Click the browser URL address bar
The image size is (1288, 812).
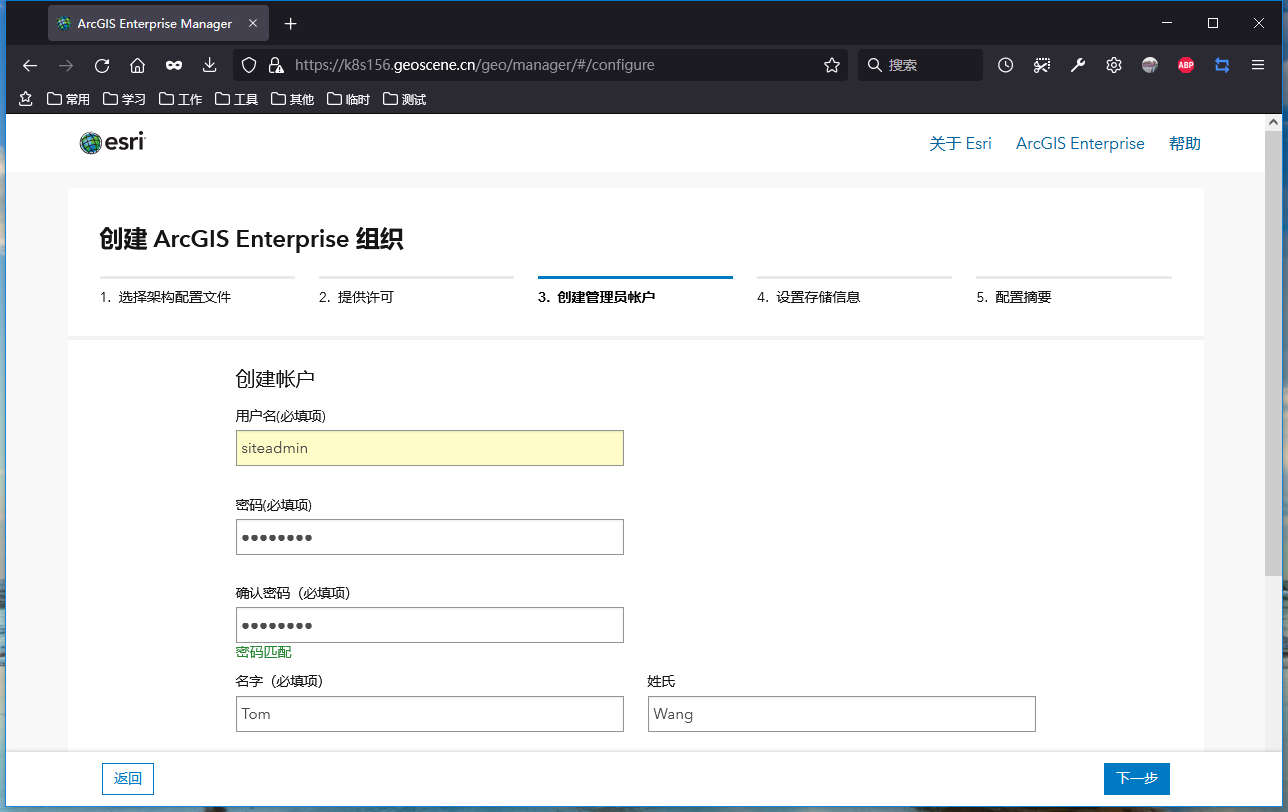pyautogui.click(x=540, y=65)
